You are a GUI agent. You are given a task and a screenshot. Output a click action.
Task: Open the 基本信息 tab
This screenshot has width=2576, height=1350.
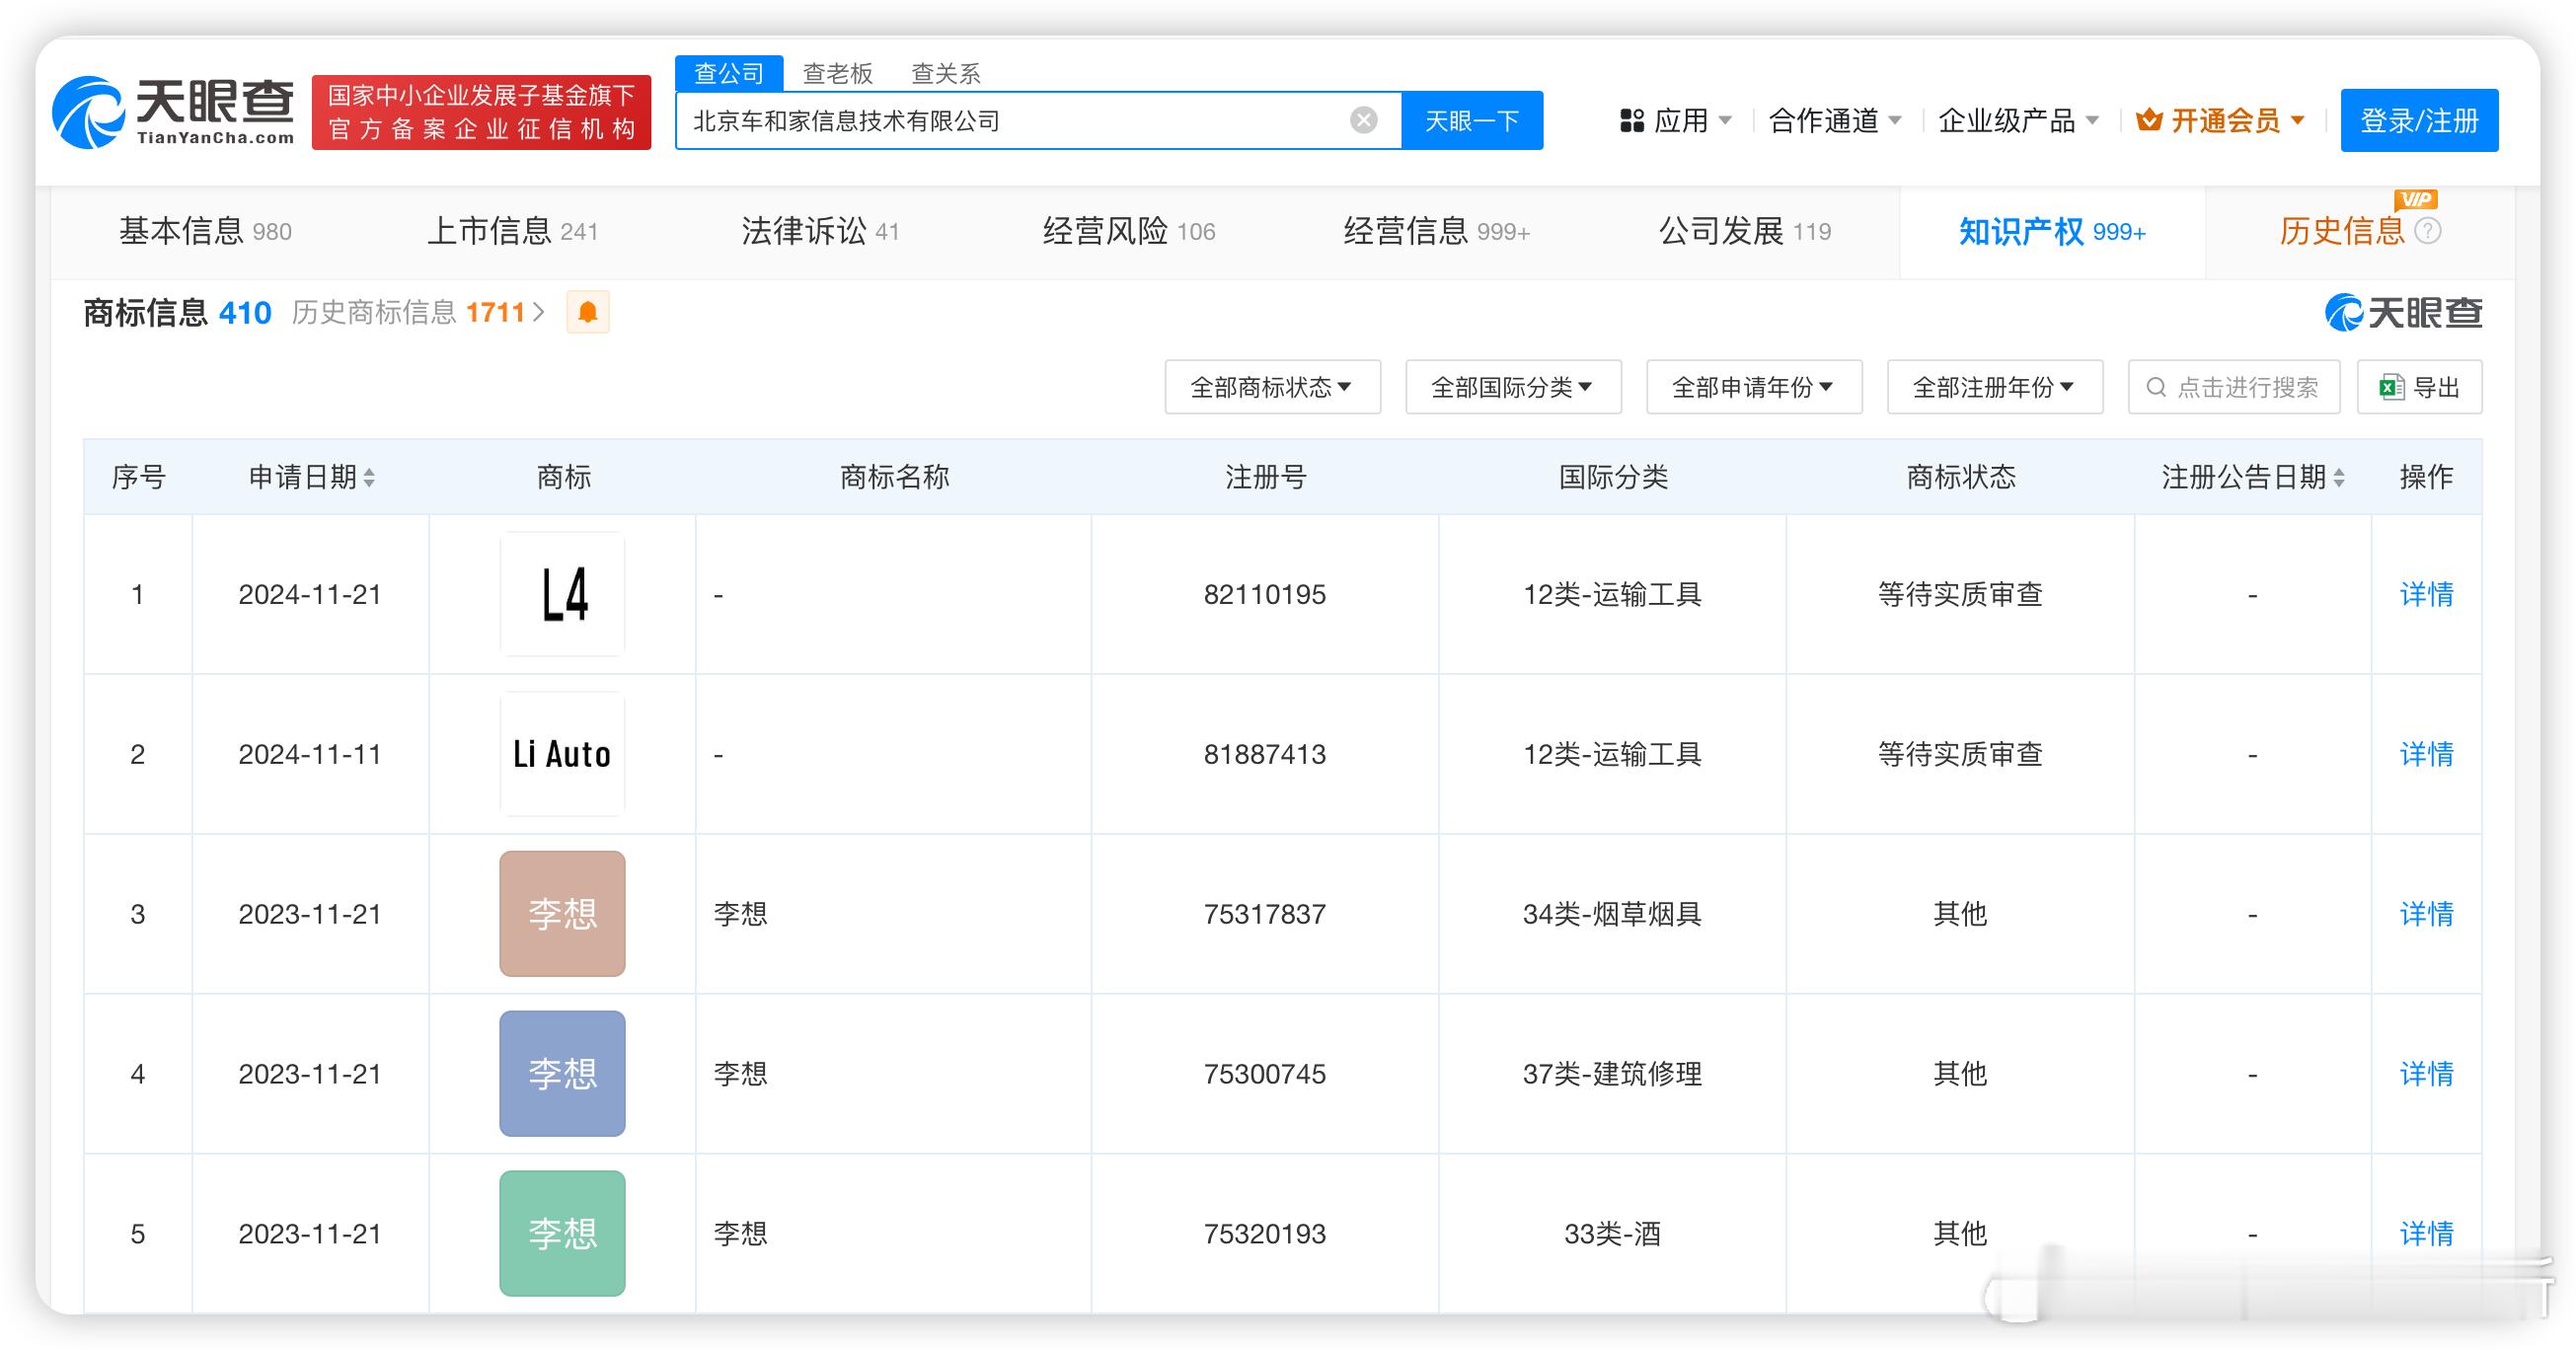tap(205, 231)
